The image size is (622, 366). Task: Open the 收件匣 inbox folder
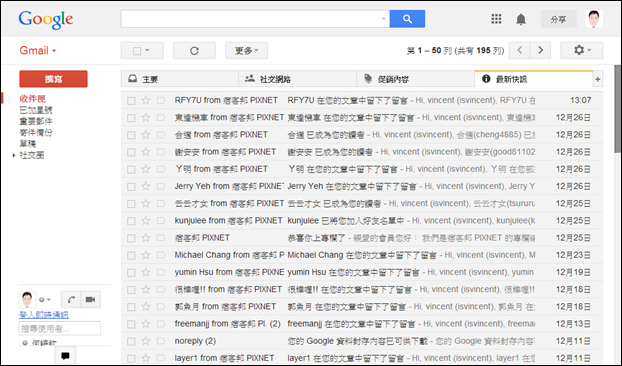point(33,99)
